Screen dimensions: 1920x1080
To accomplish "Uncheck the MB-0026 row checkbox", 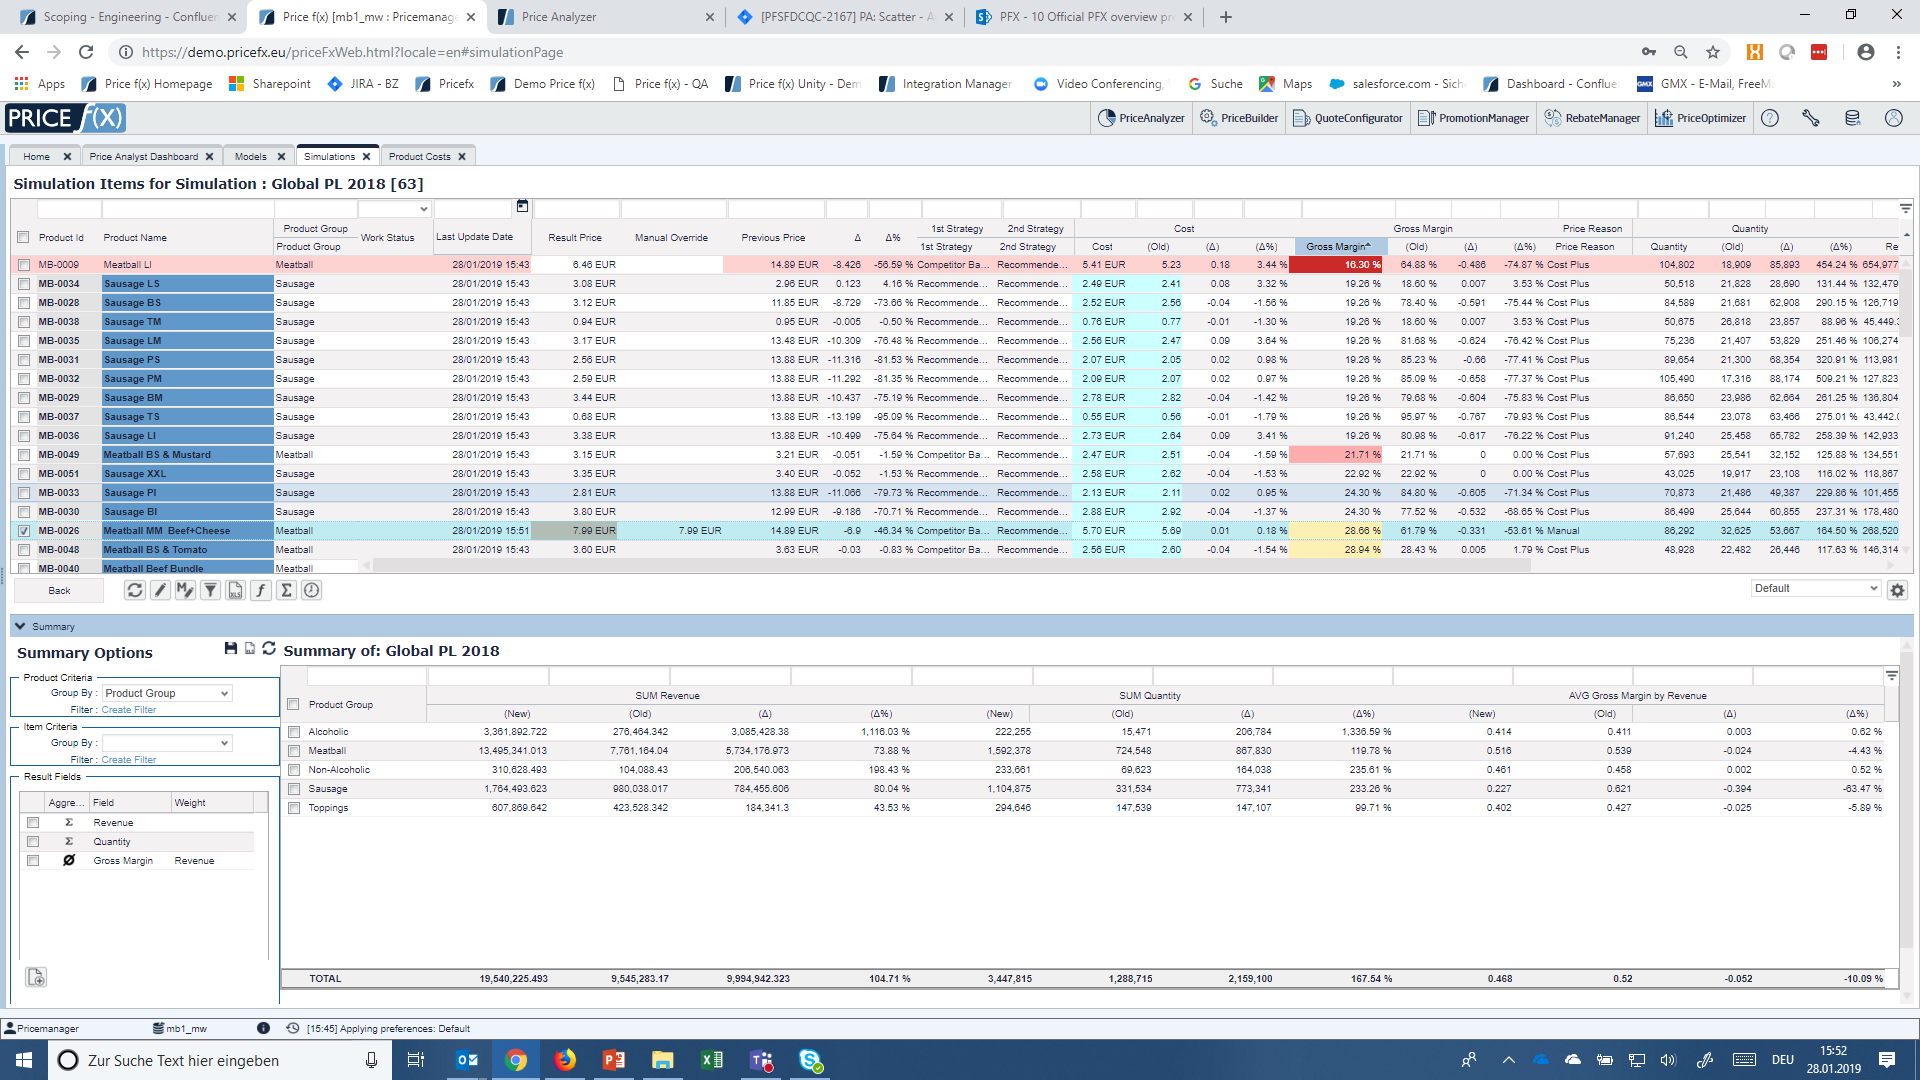I will click(24, 531).
